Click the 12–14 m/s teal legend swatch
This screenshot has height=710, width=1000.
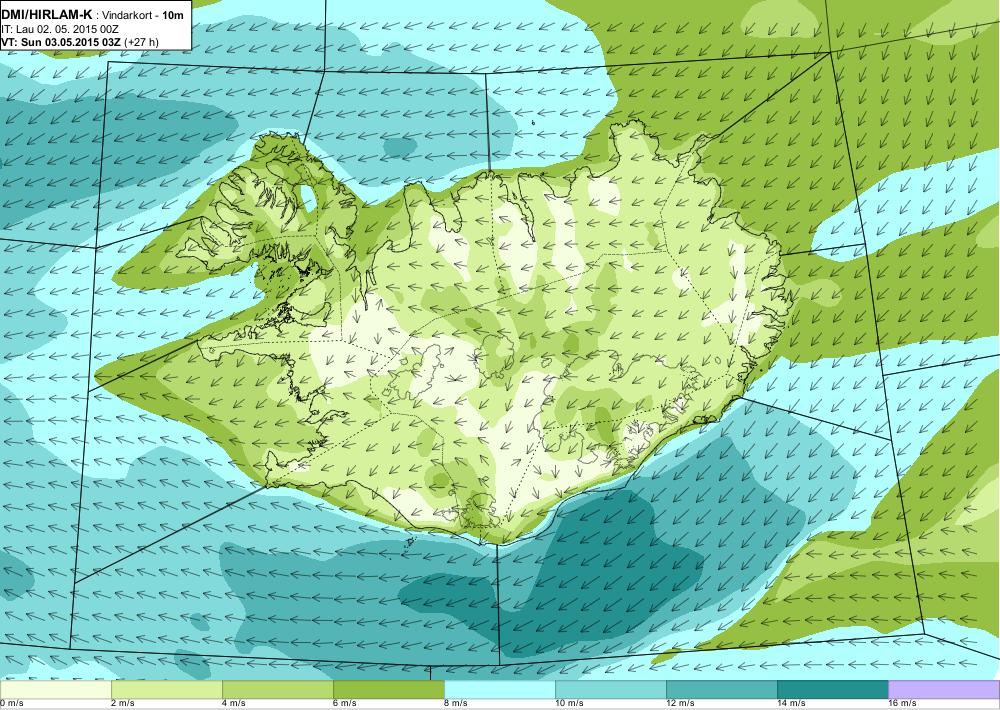721,690
